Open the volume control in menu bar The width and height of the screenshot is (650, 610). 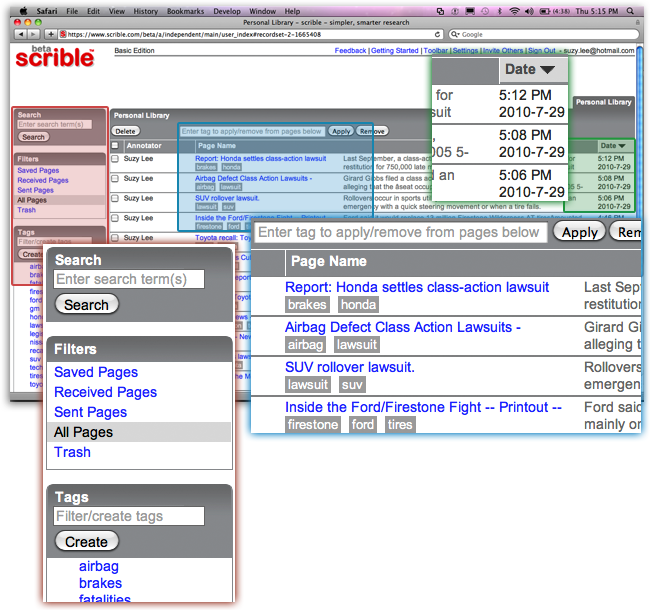(x=529, y=11)
